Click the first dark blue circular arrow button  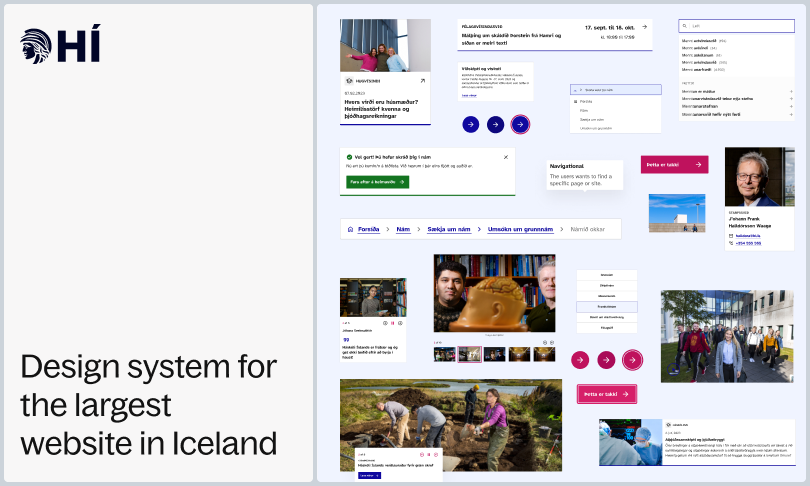471,124
